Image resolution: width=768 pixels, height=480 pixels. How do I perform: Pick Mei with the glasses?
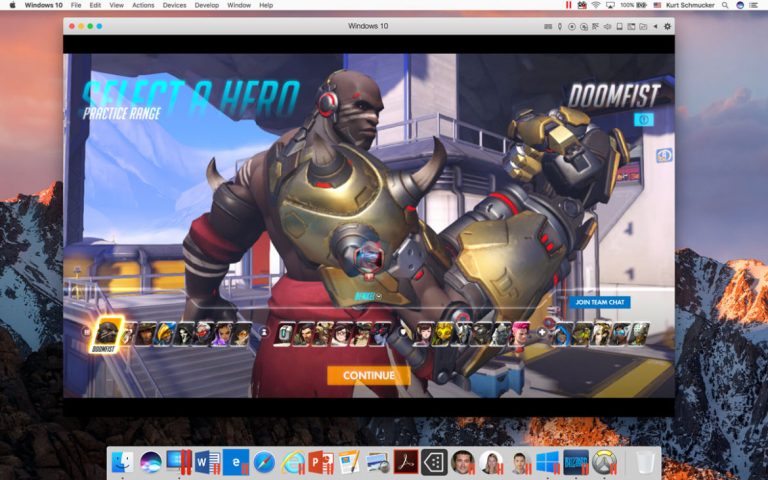coord(342,334)
